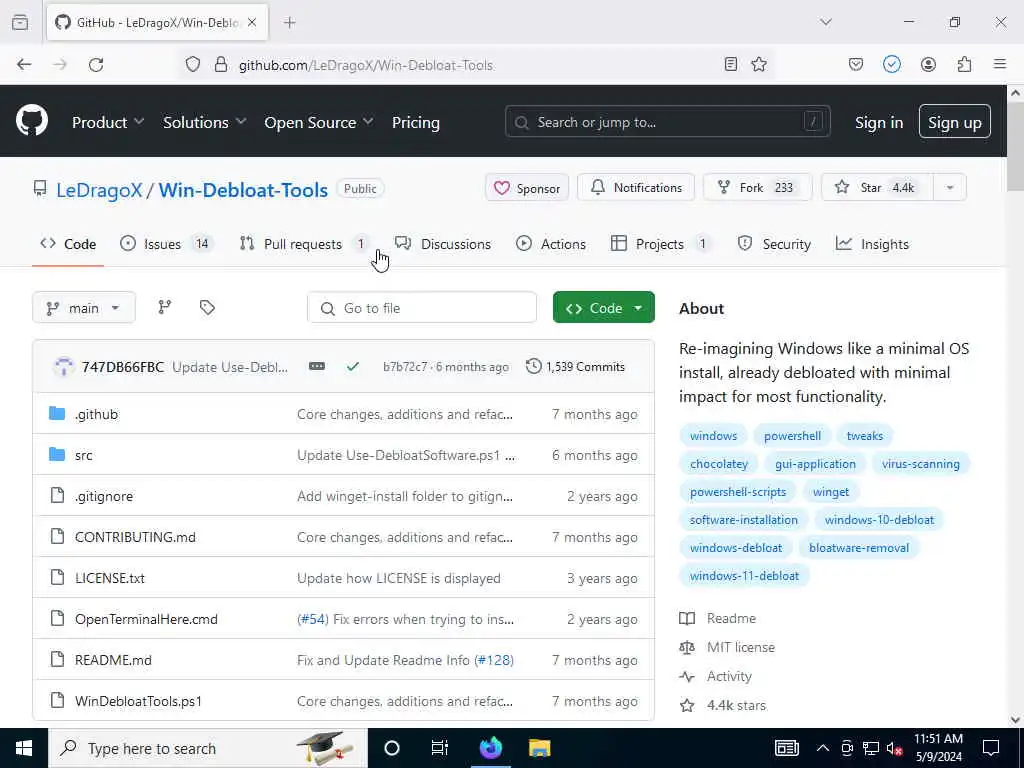Open Windows Start menu
This screenshot has width=1024, height=768.
[x=24, y=748]
